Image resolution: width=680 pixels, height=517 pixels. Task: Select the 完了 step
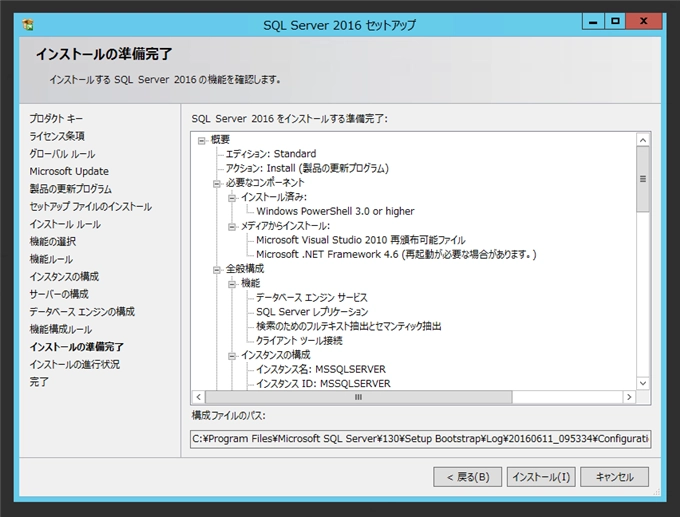[x=39, y=382]
